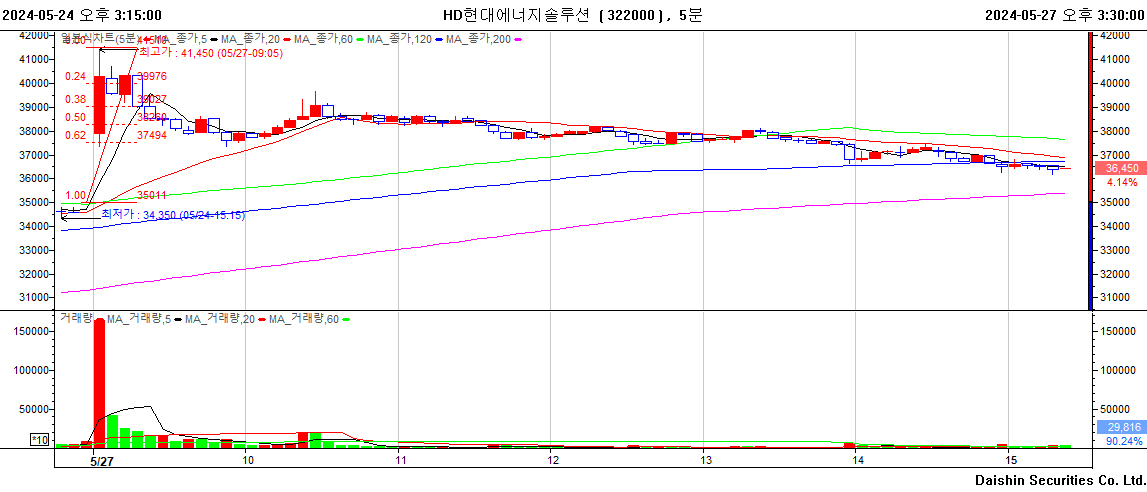
Task: Click the 14 o'clock time axis label
Action: tap(857, 461)
